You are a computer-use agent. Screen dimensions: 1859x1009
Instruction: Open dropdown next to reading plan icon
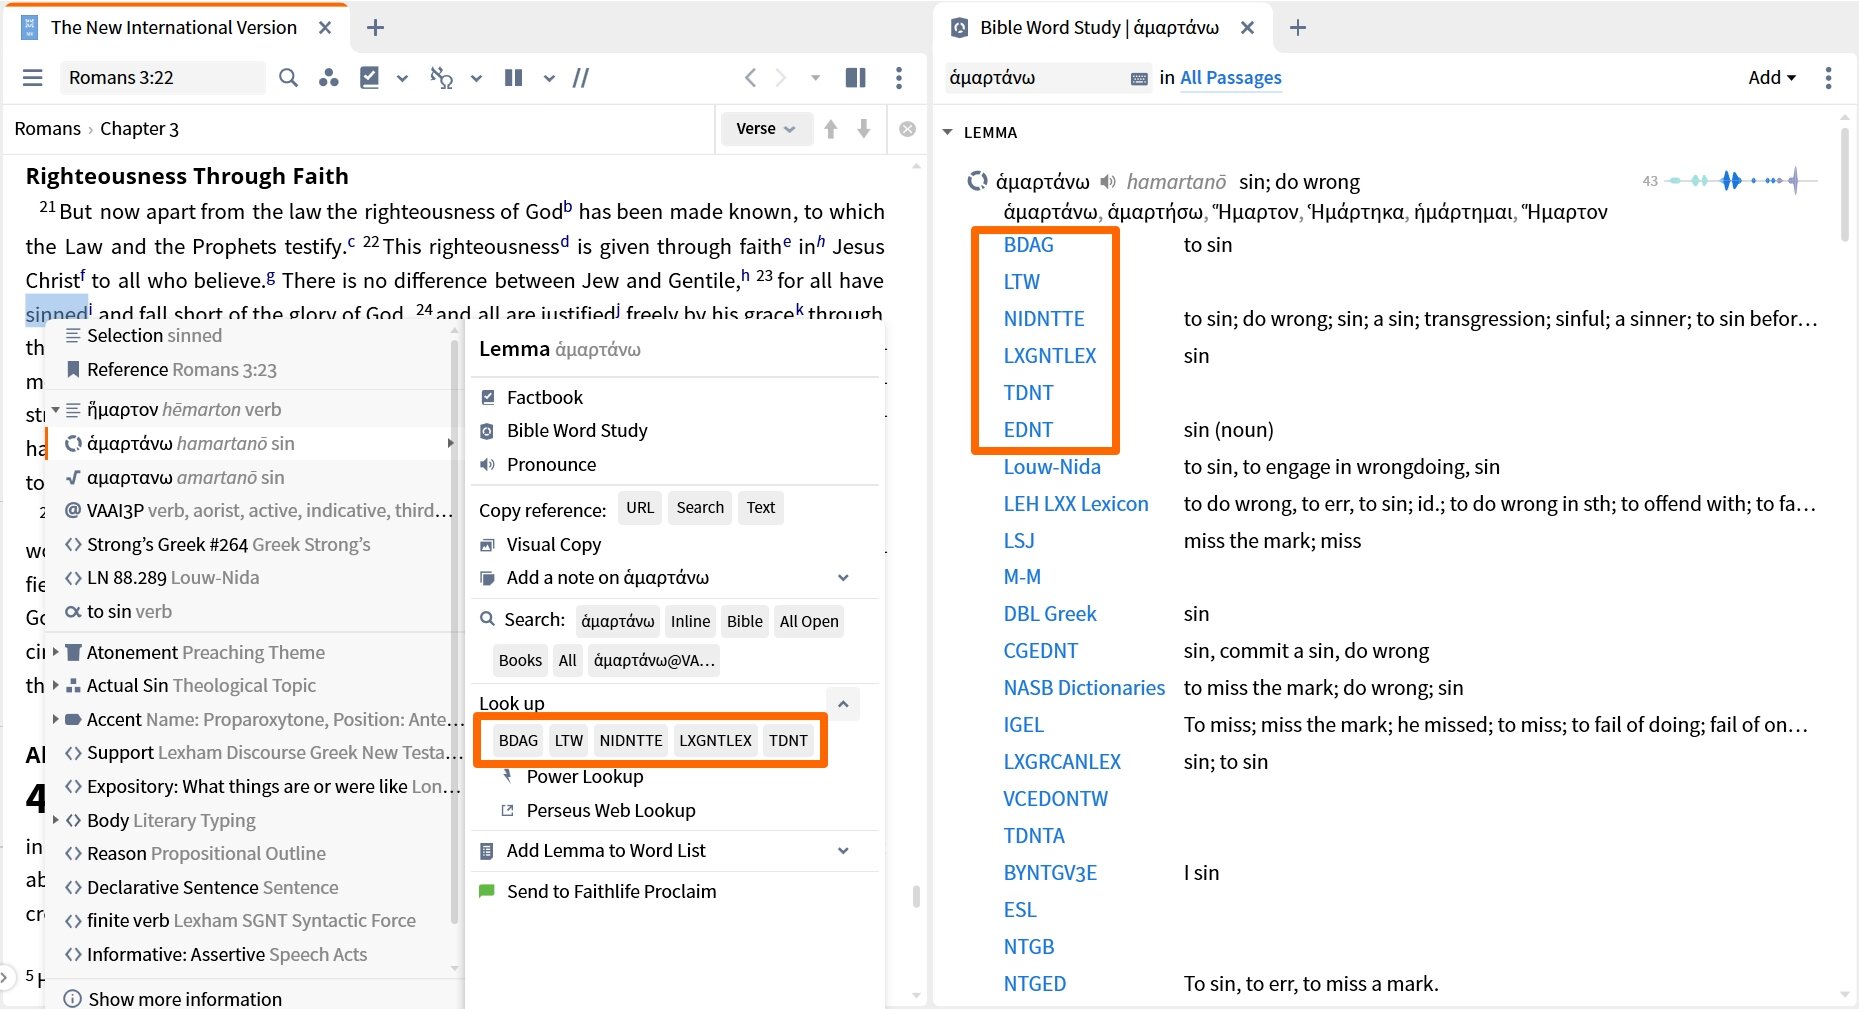pos(402,78)
